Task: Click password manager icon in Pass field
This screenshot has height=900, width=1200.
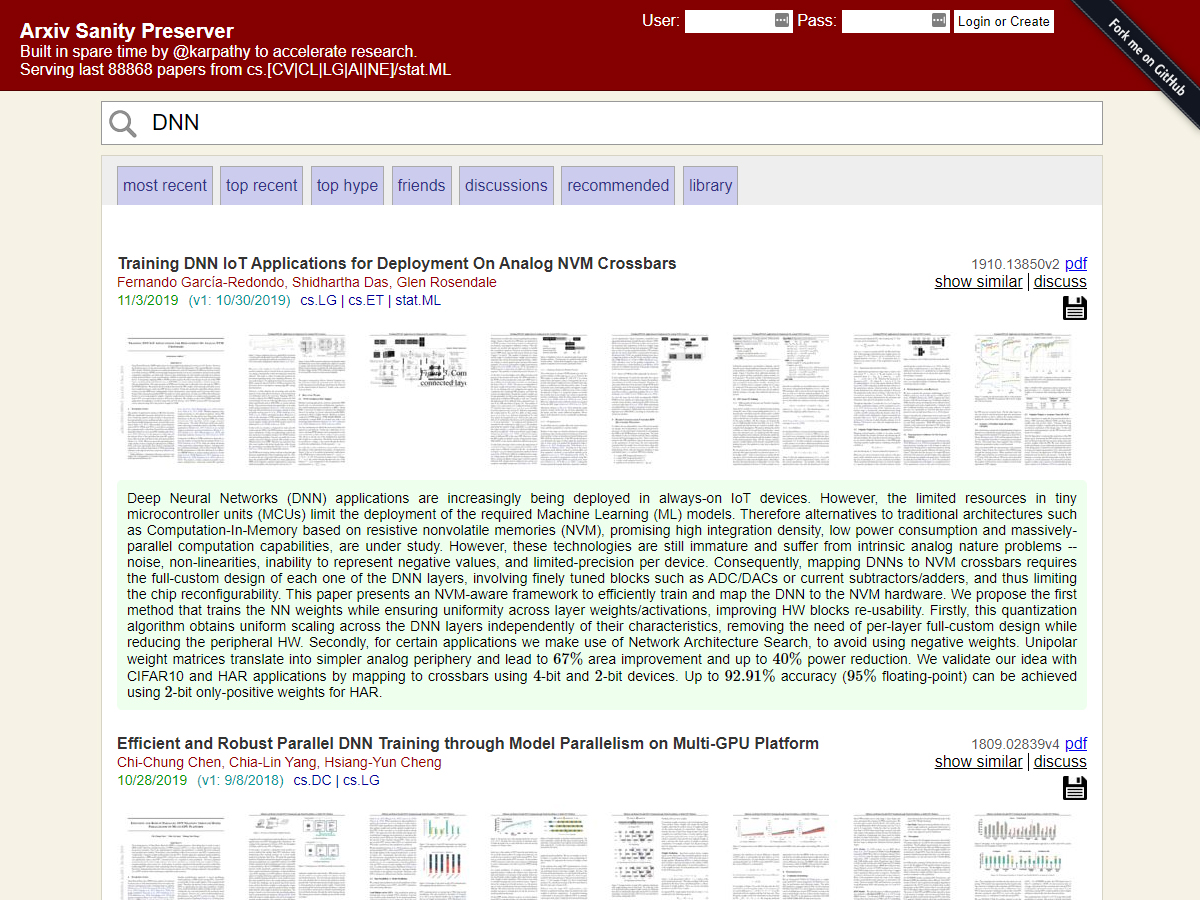Action: click(938, 21)
